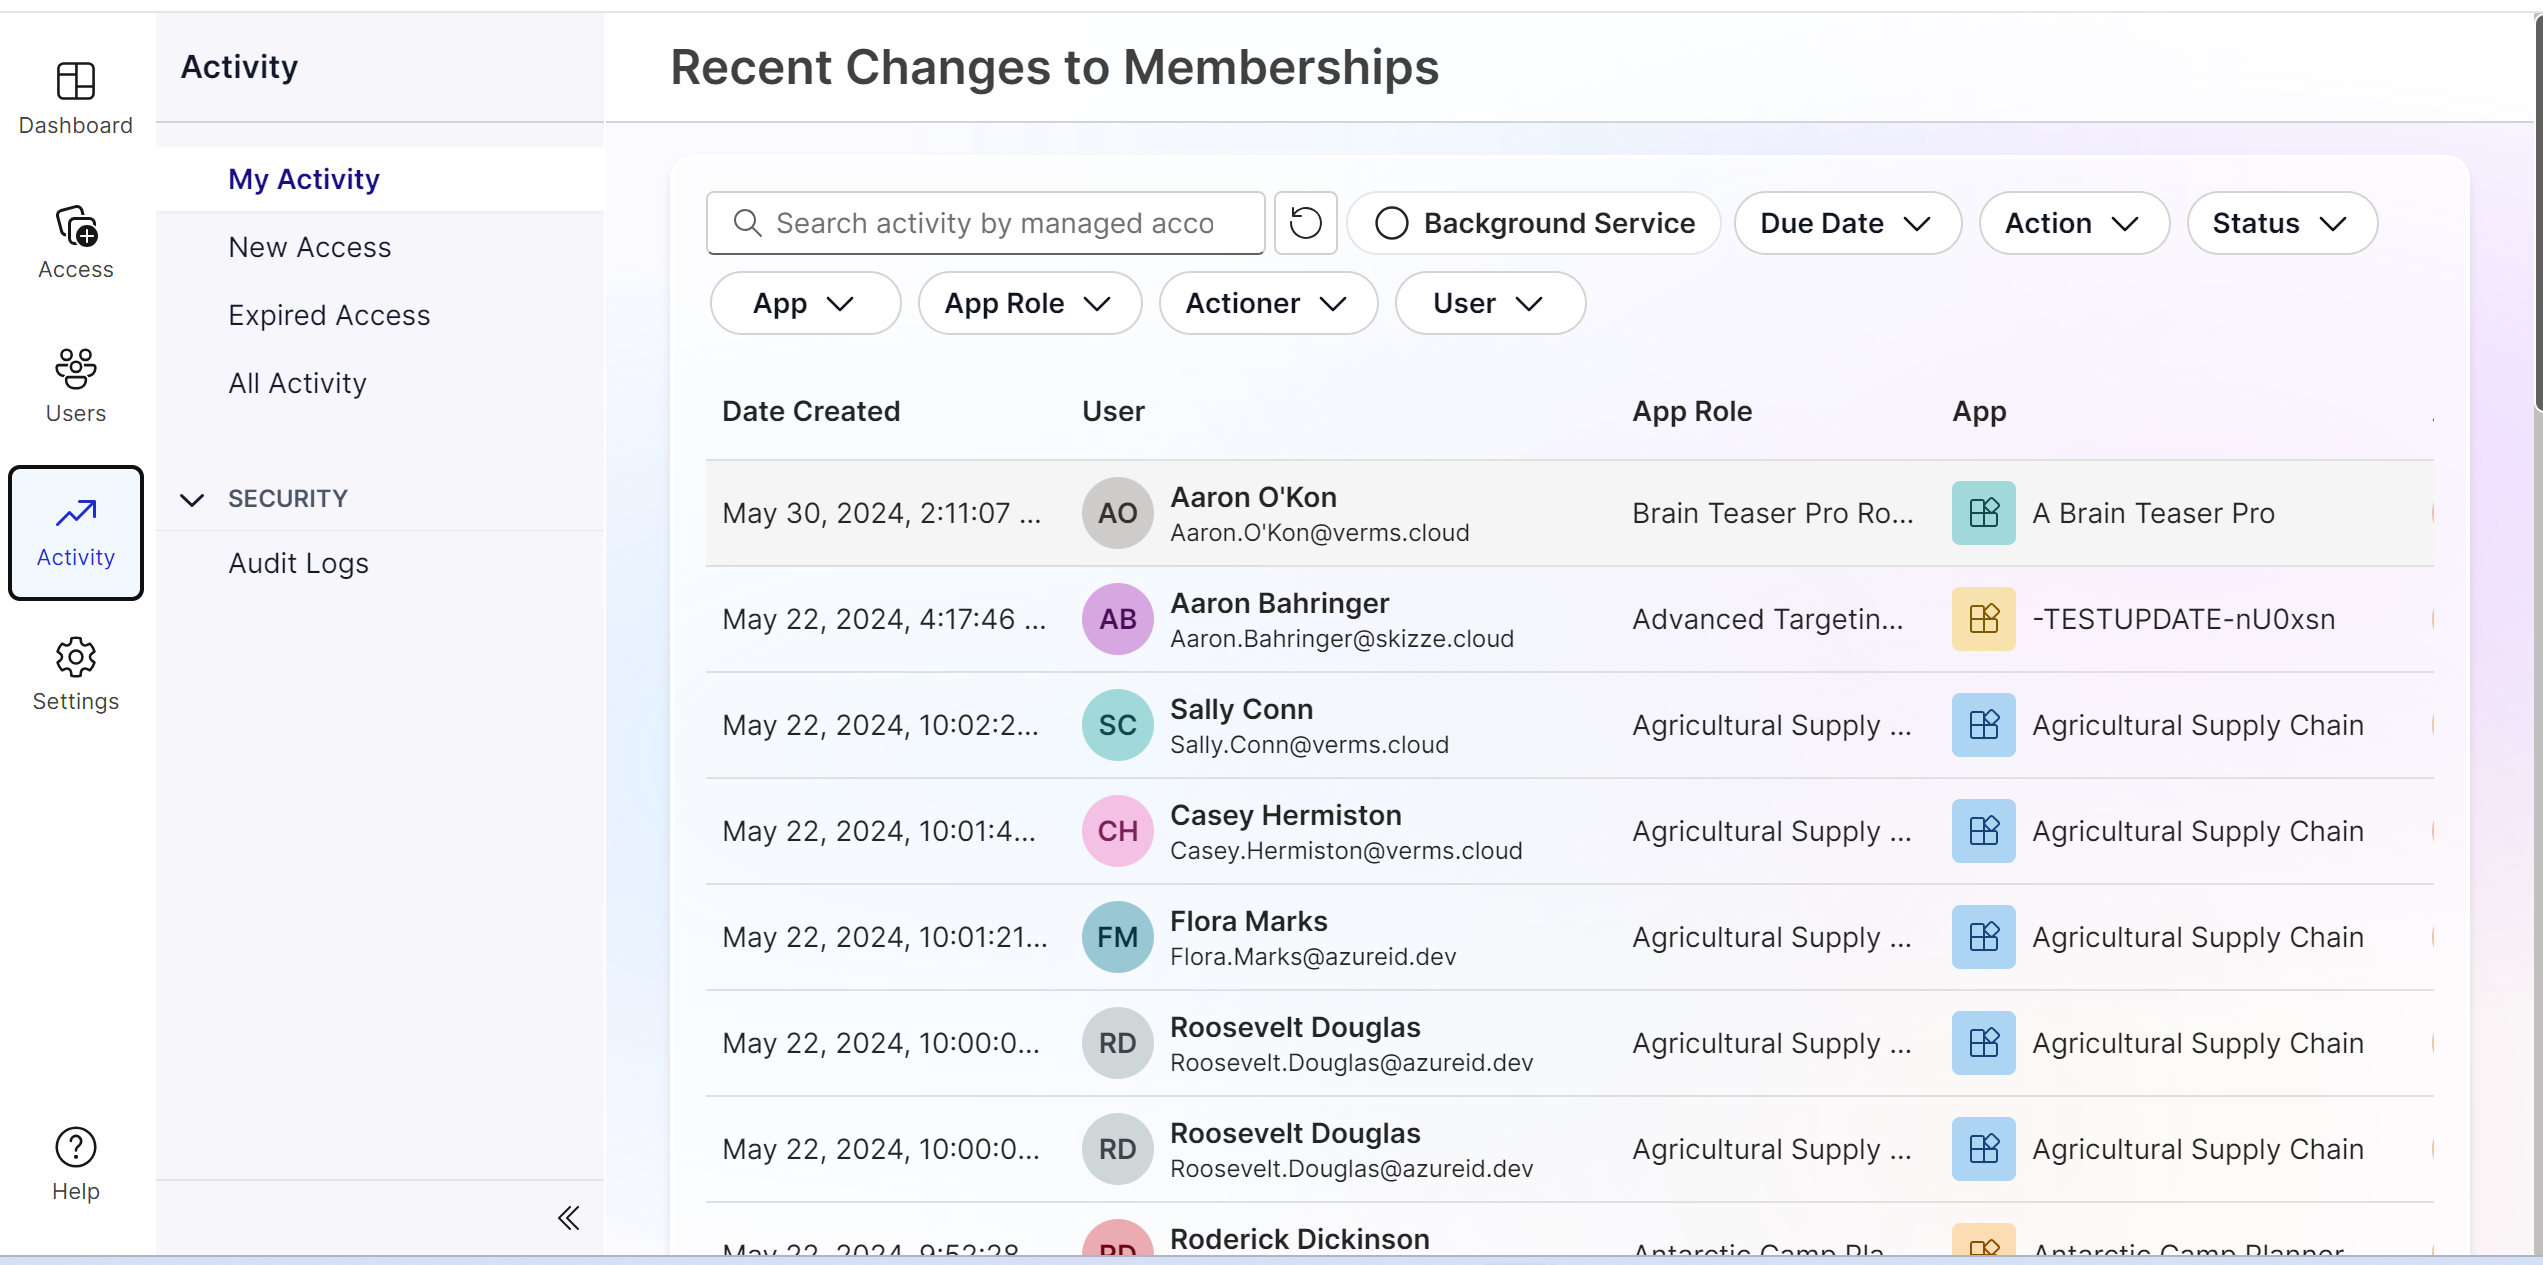Select Audit Logs from sidebar menu
The image size is (2543, 1265).
298,563
